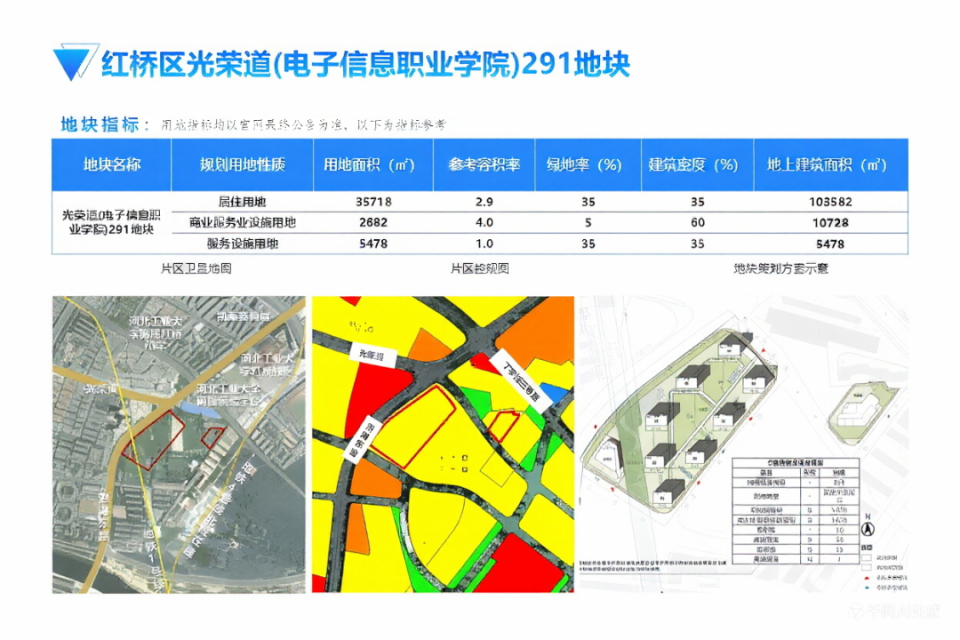This screenshot has width=960, height=640.
Task: Click the 商业服务业设施用地 table row
Action: [x=539, y=222]
